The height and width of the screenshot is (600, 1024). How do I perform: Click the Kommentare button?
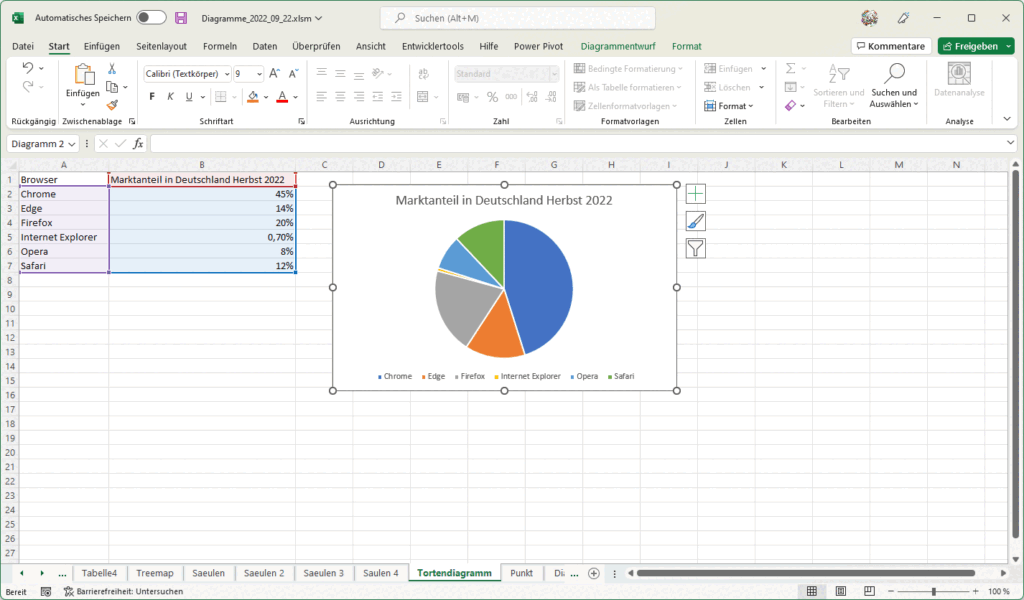coord(891,46)
